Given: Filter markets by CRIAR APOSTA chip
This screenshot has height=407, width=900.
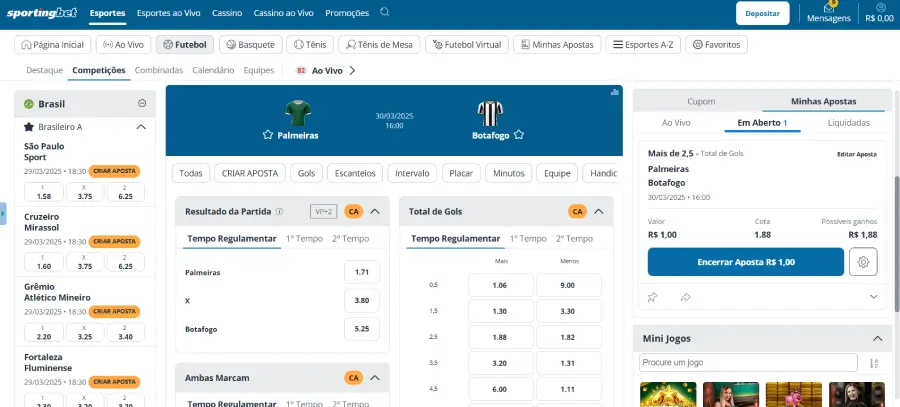Looking at the screenshot, I should 250,173.
